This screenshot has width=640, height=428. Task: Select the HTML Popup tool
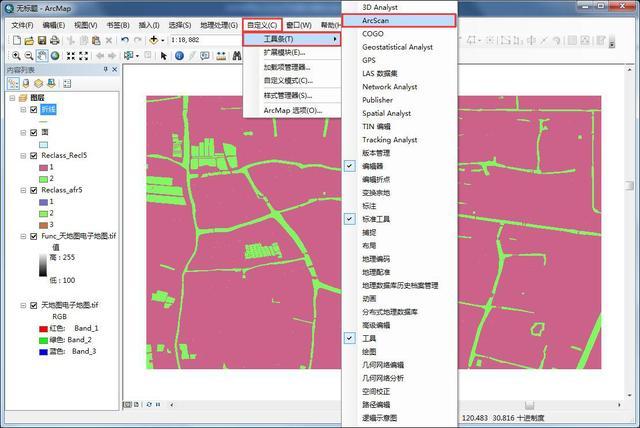[205, 56]
